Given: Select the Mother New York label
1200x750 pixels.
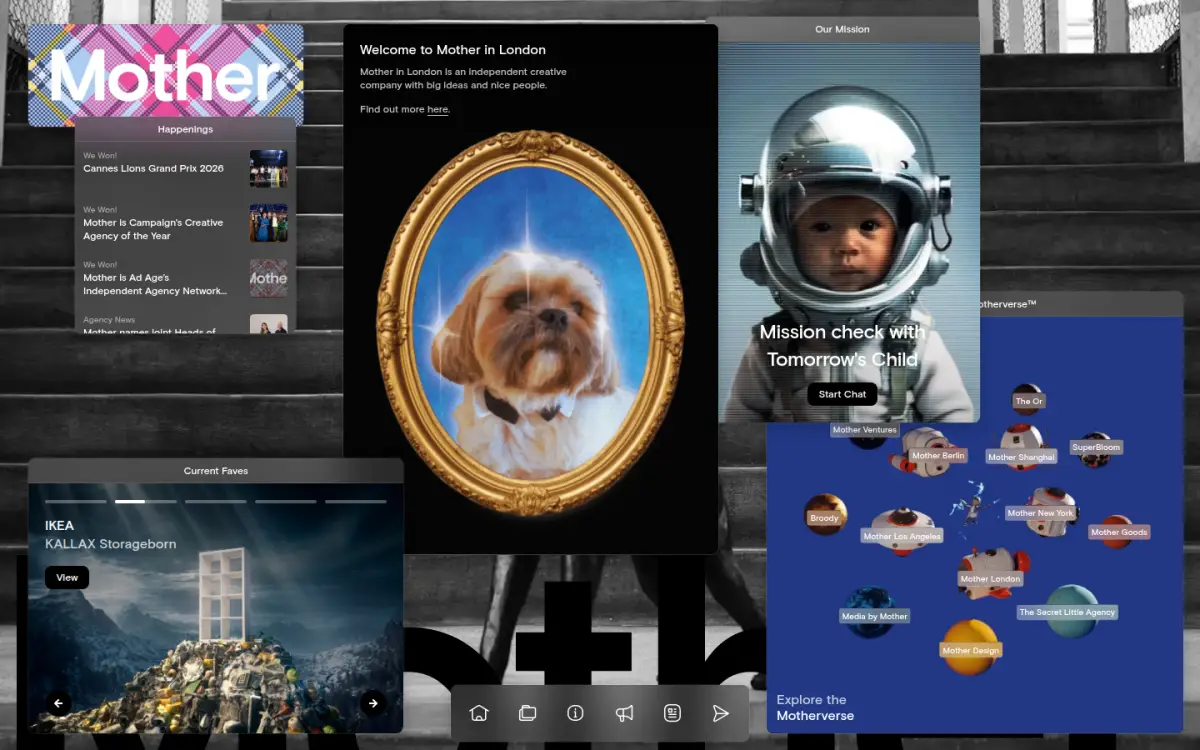Looking at the screenshot, I should pos(1040,513).
